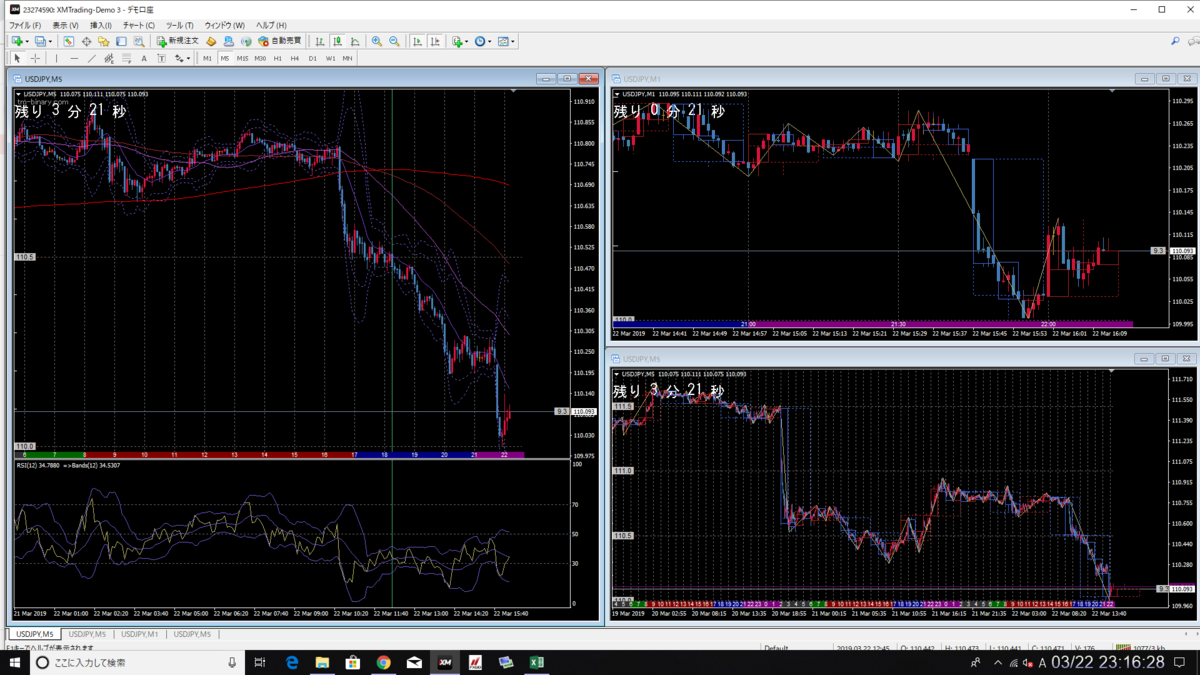Expand the arrows objects dropdown
Screen dimensions: 1200x675
tap(188, 59)
